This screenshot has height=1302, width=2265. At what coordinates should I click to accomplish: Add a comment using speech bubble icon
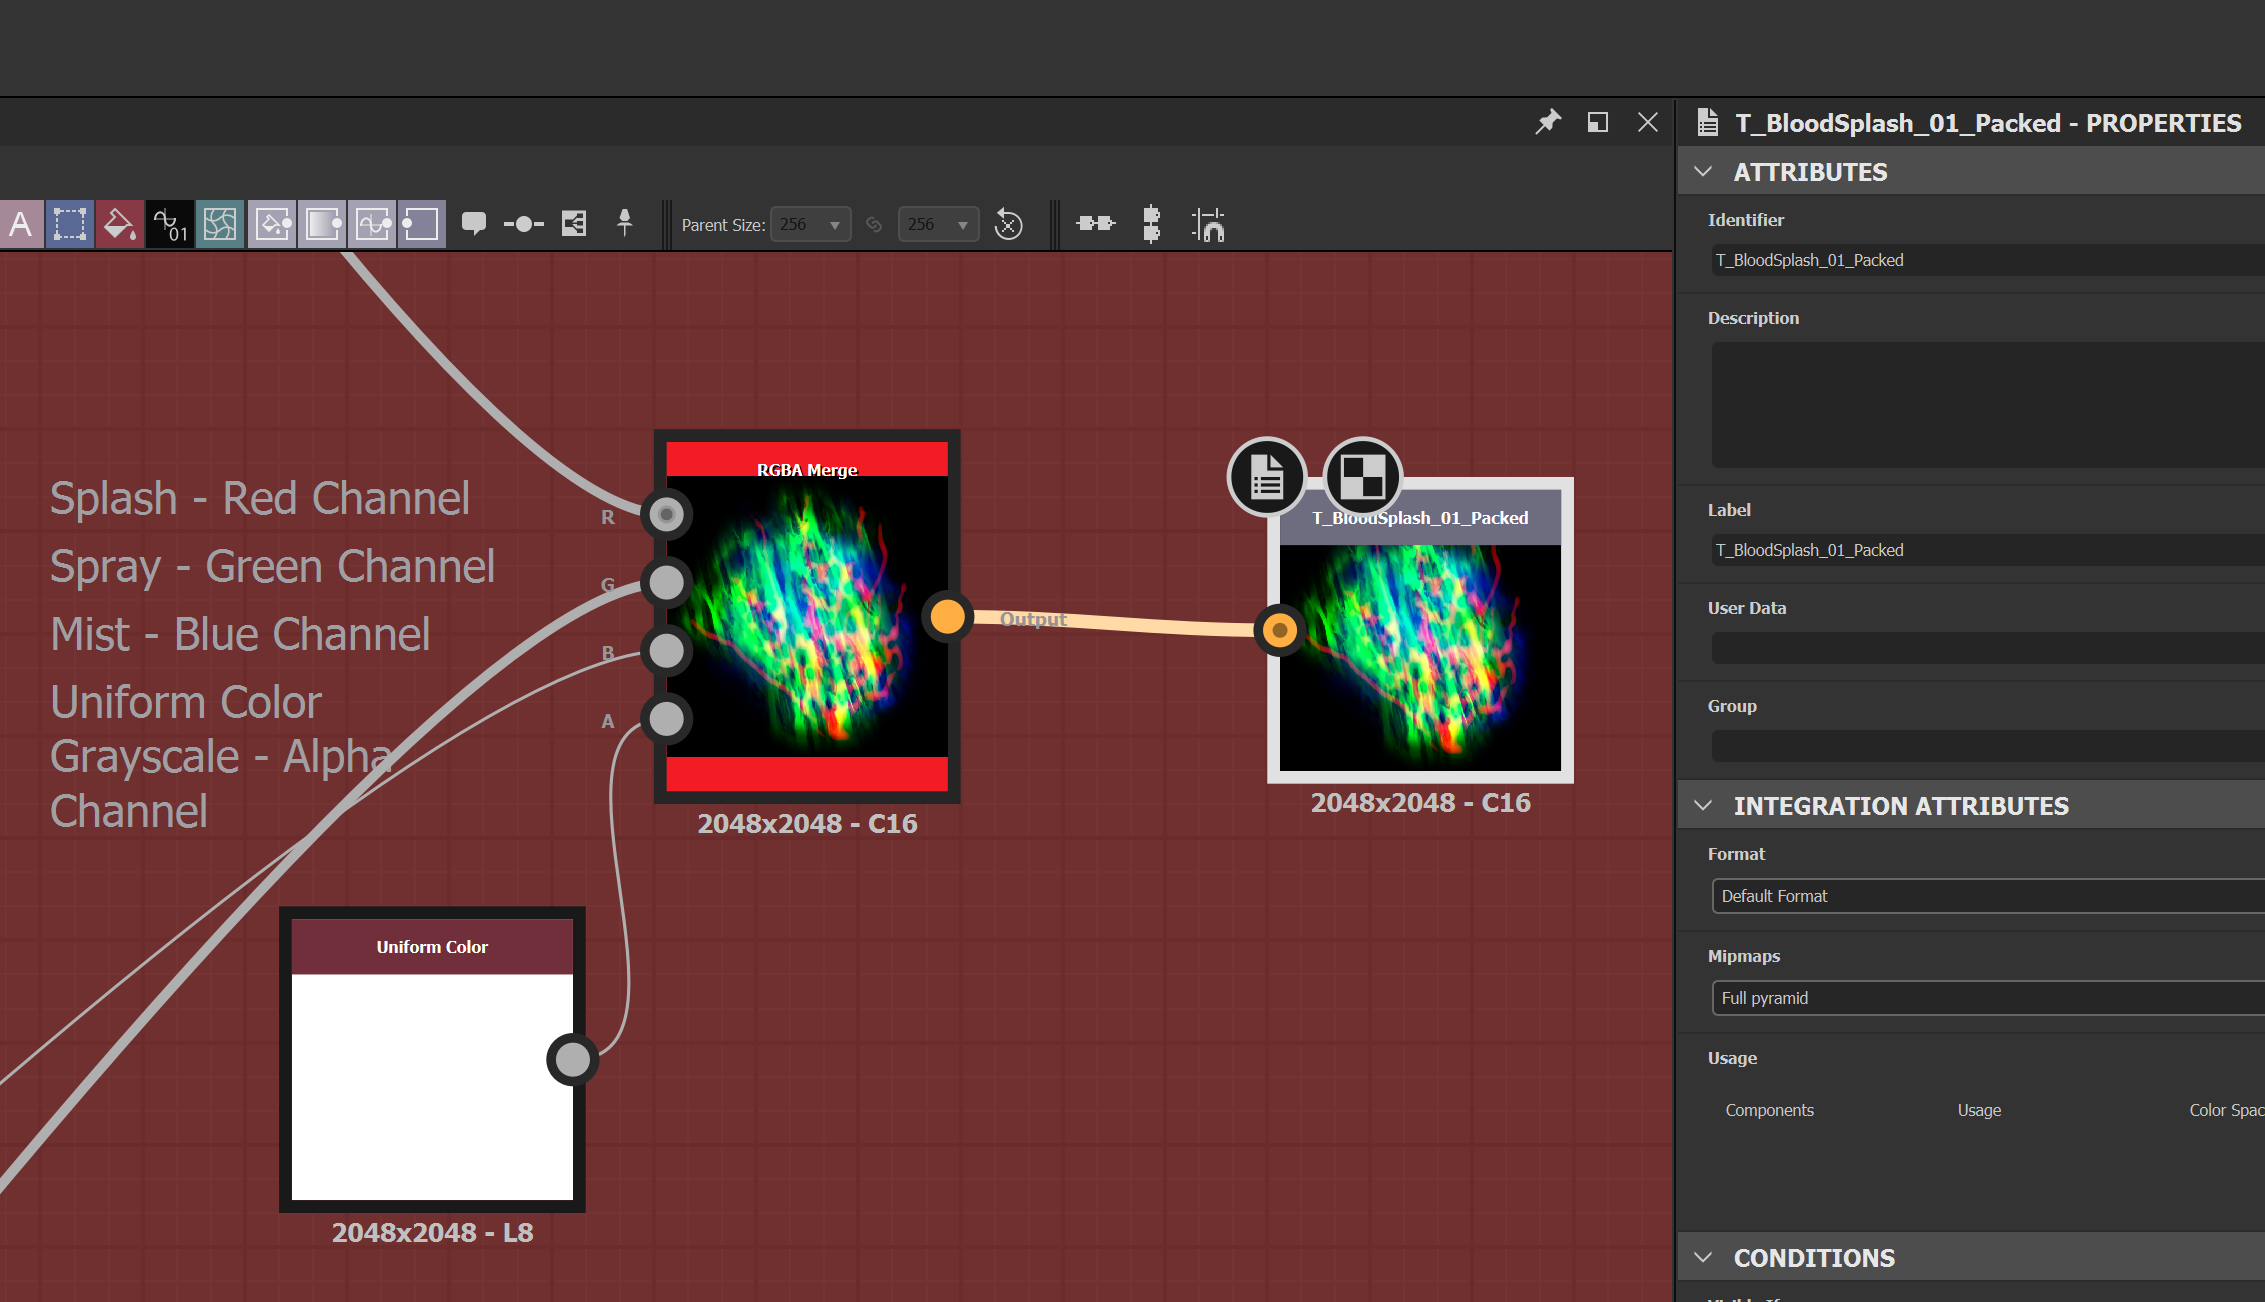tap(473, 223)
